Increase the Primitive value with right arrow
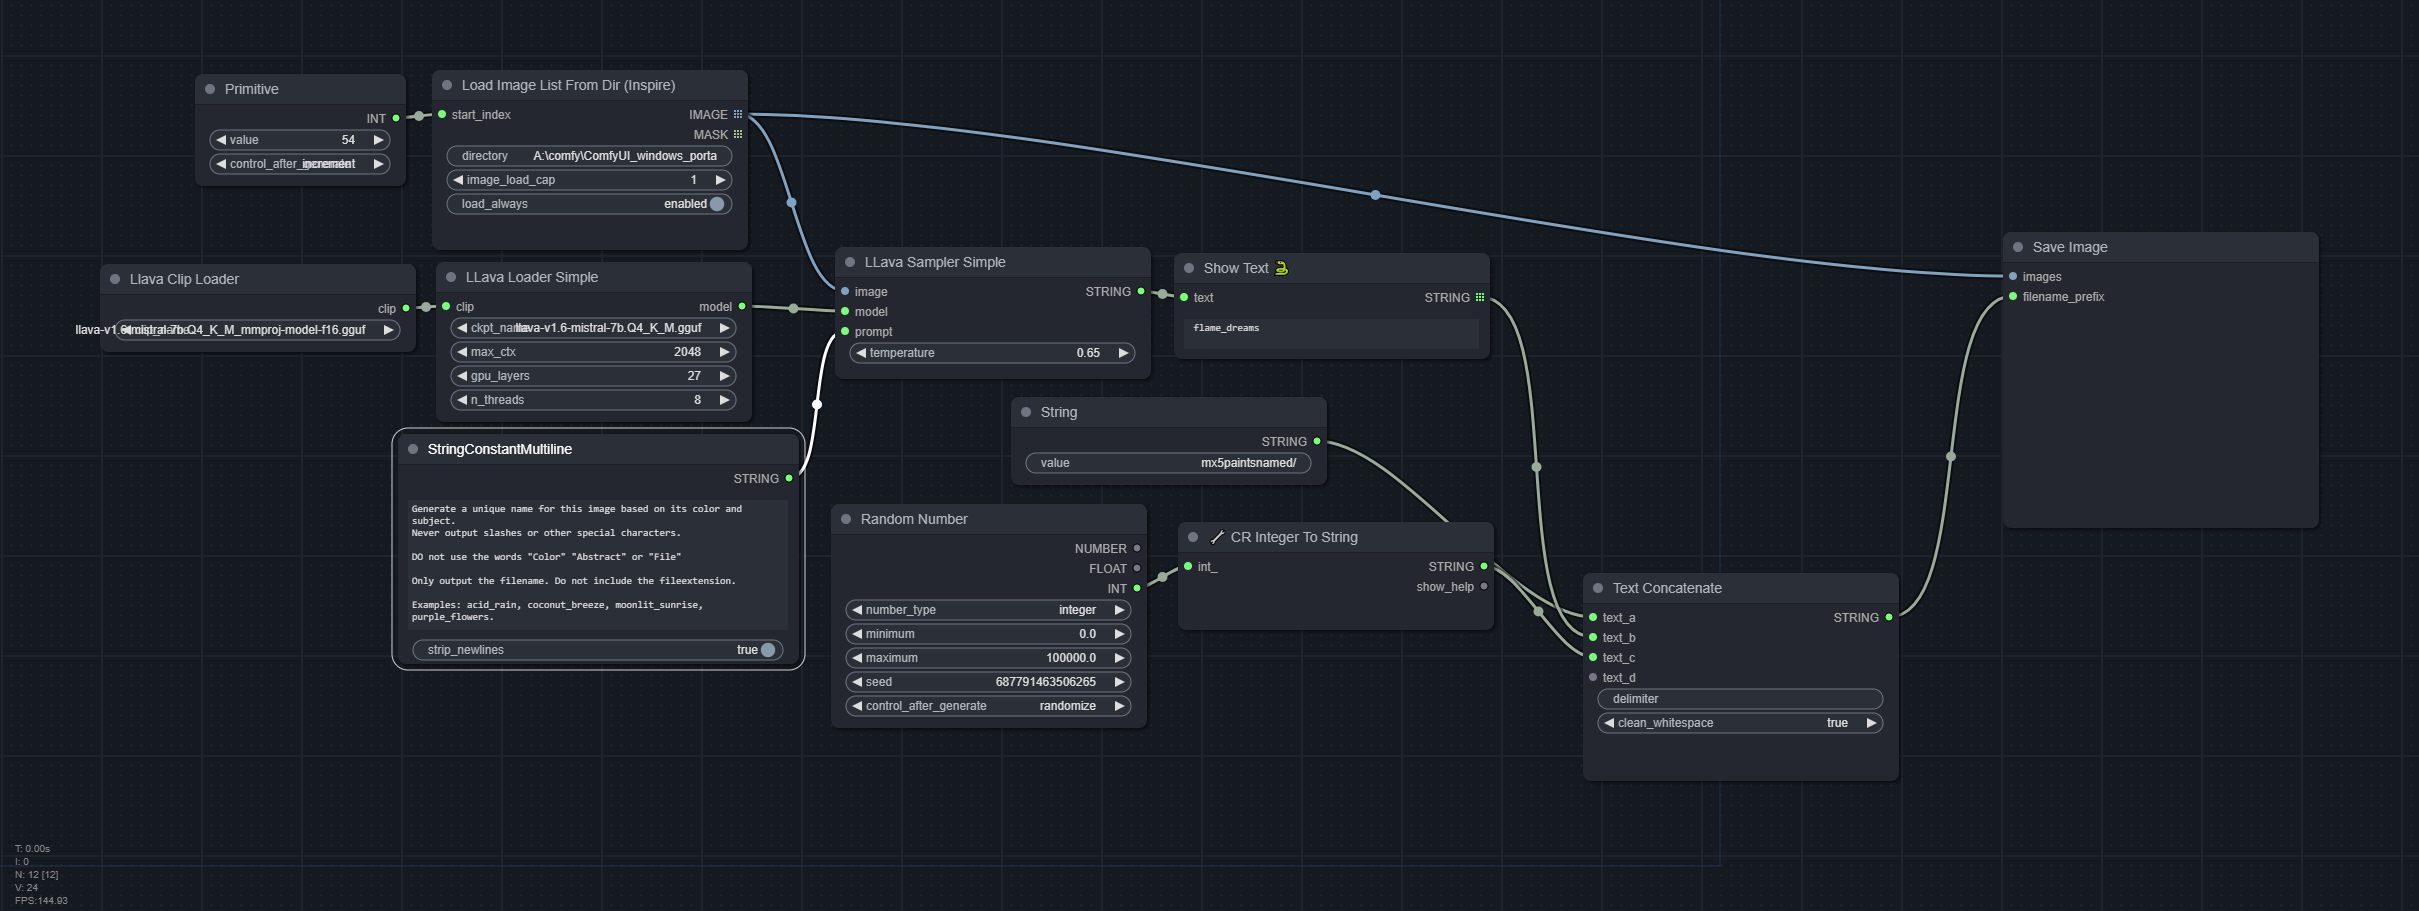2419x911 pixels. [x=378, y=140]
